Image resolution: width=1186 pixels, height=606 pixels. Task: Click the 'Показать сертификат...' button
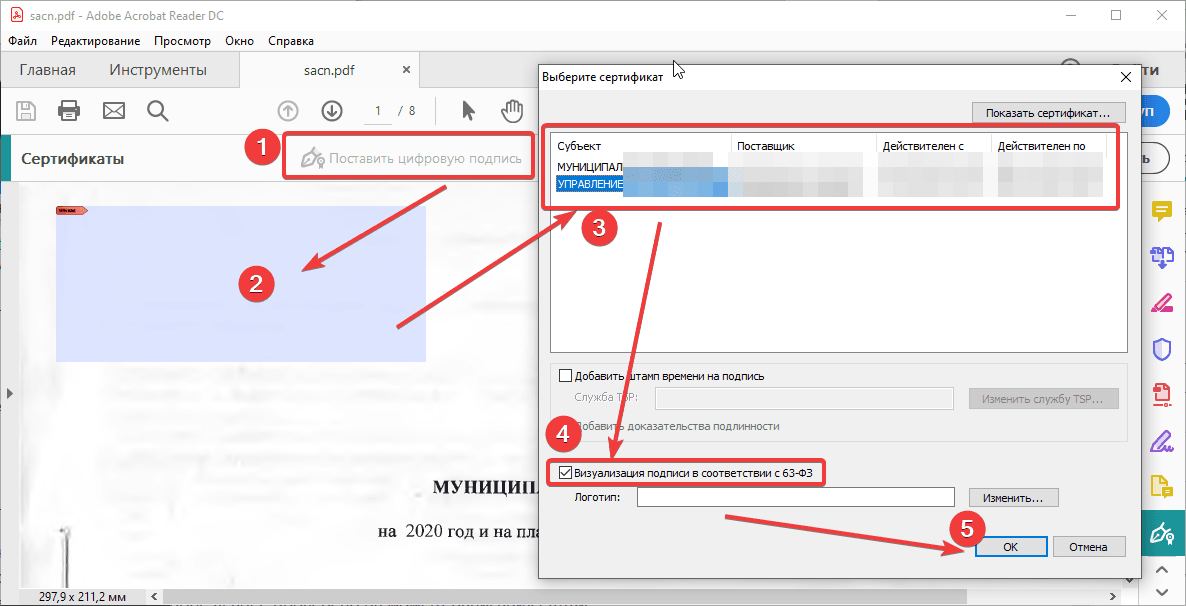point(1048,112)
